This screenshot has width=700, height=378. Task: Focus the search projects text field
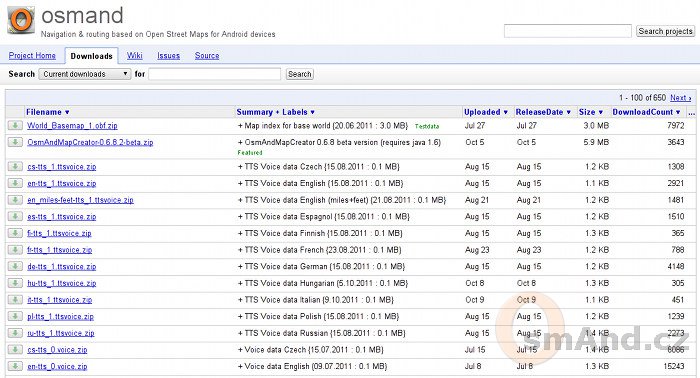coord(568,31)
